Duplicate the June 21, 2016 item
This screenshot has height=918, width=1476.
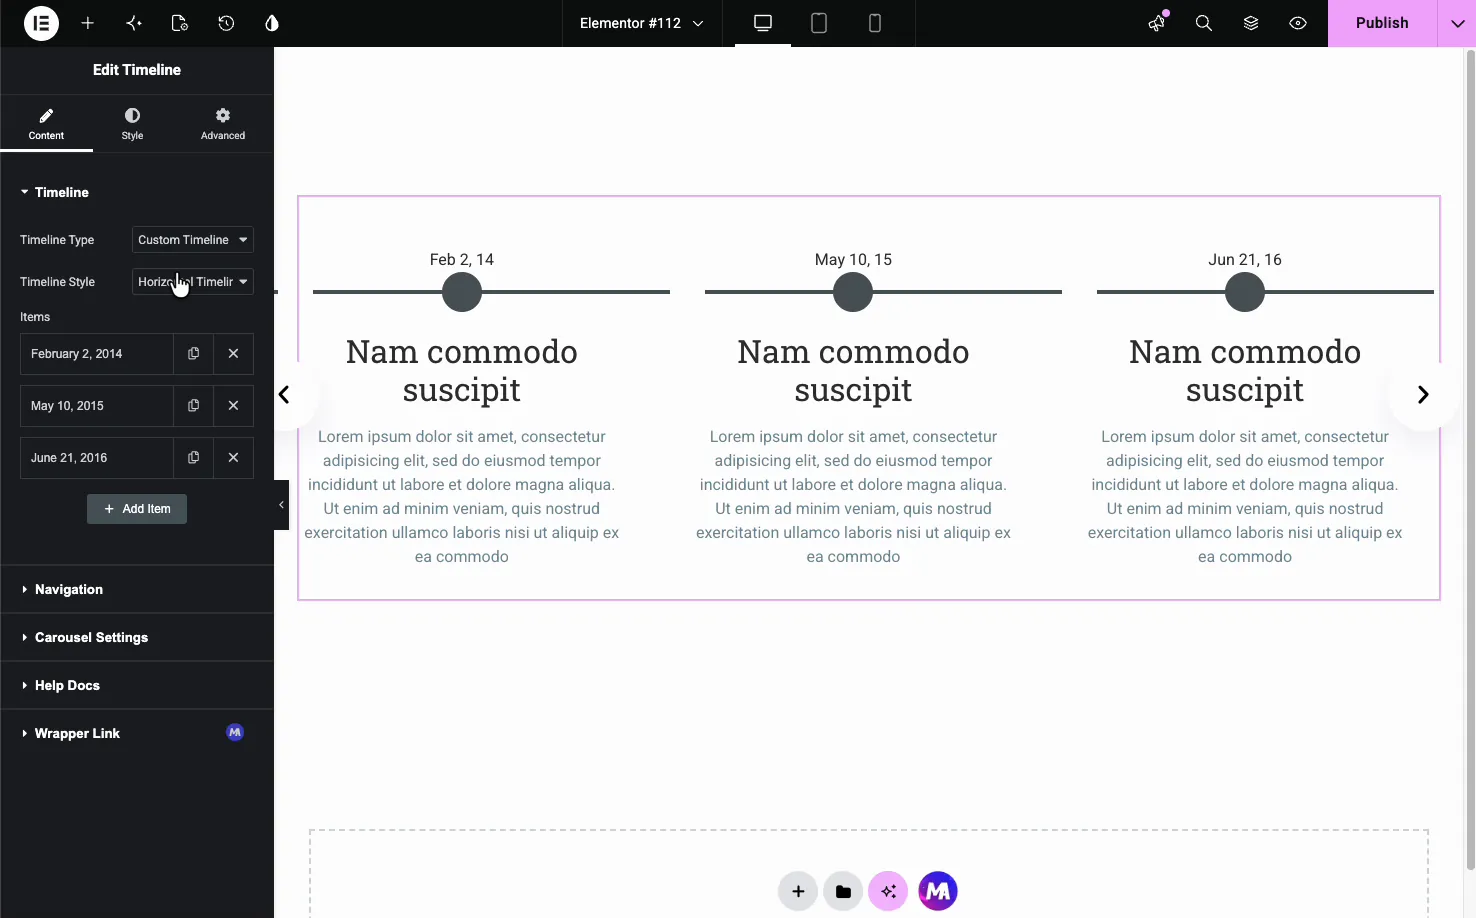point(193,458)
